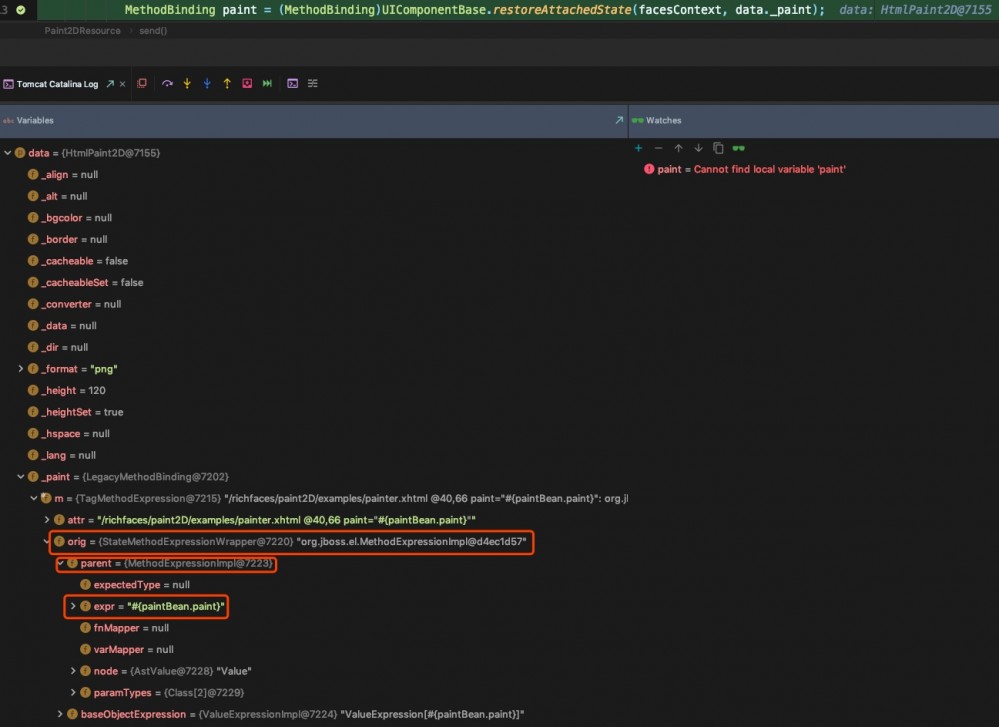Toggle the watches glasses icon

click(x=738, y=148)
